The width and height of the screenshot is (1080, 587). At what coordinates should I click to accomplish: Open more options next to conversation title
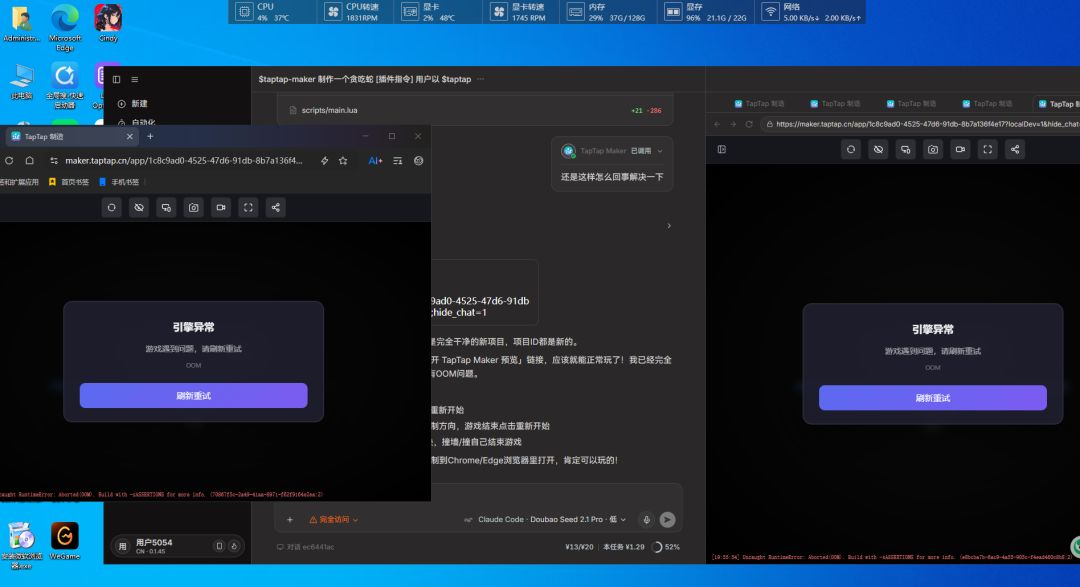(481, 79)
